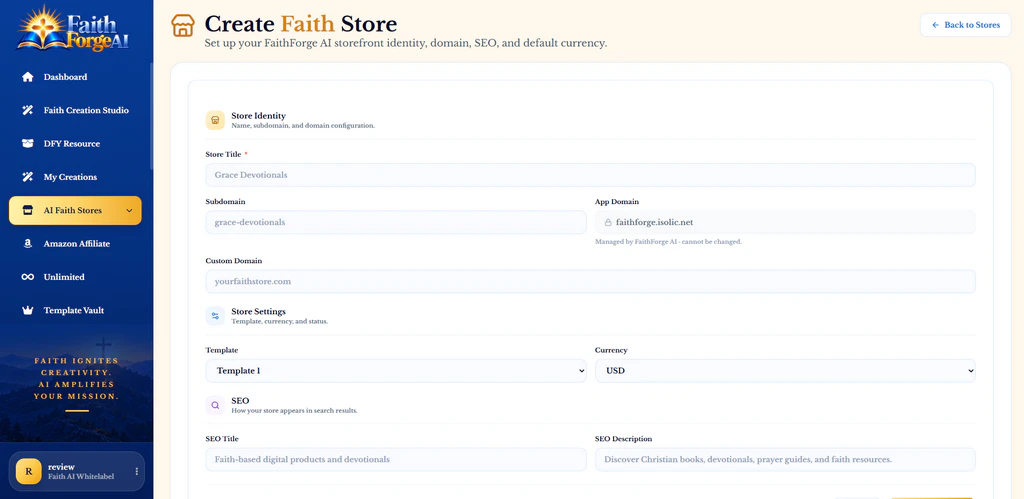Click the 'Faith AI Whitelabel' text
This screenshot has height=499, width=1024.
(x=81, y=477)
